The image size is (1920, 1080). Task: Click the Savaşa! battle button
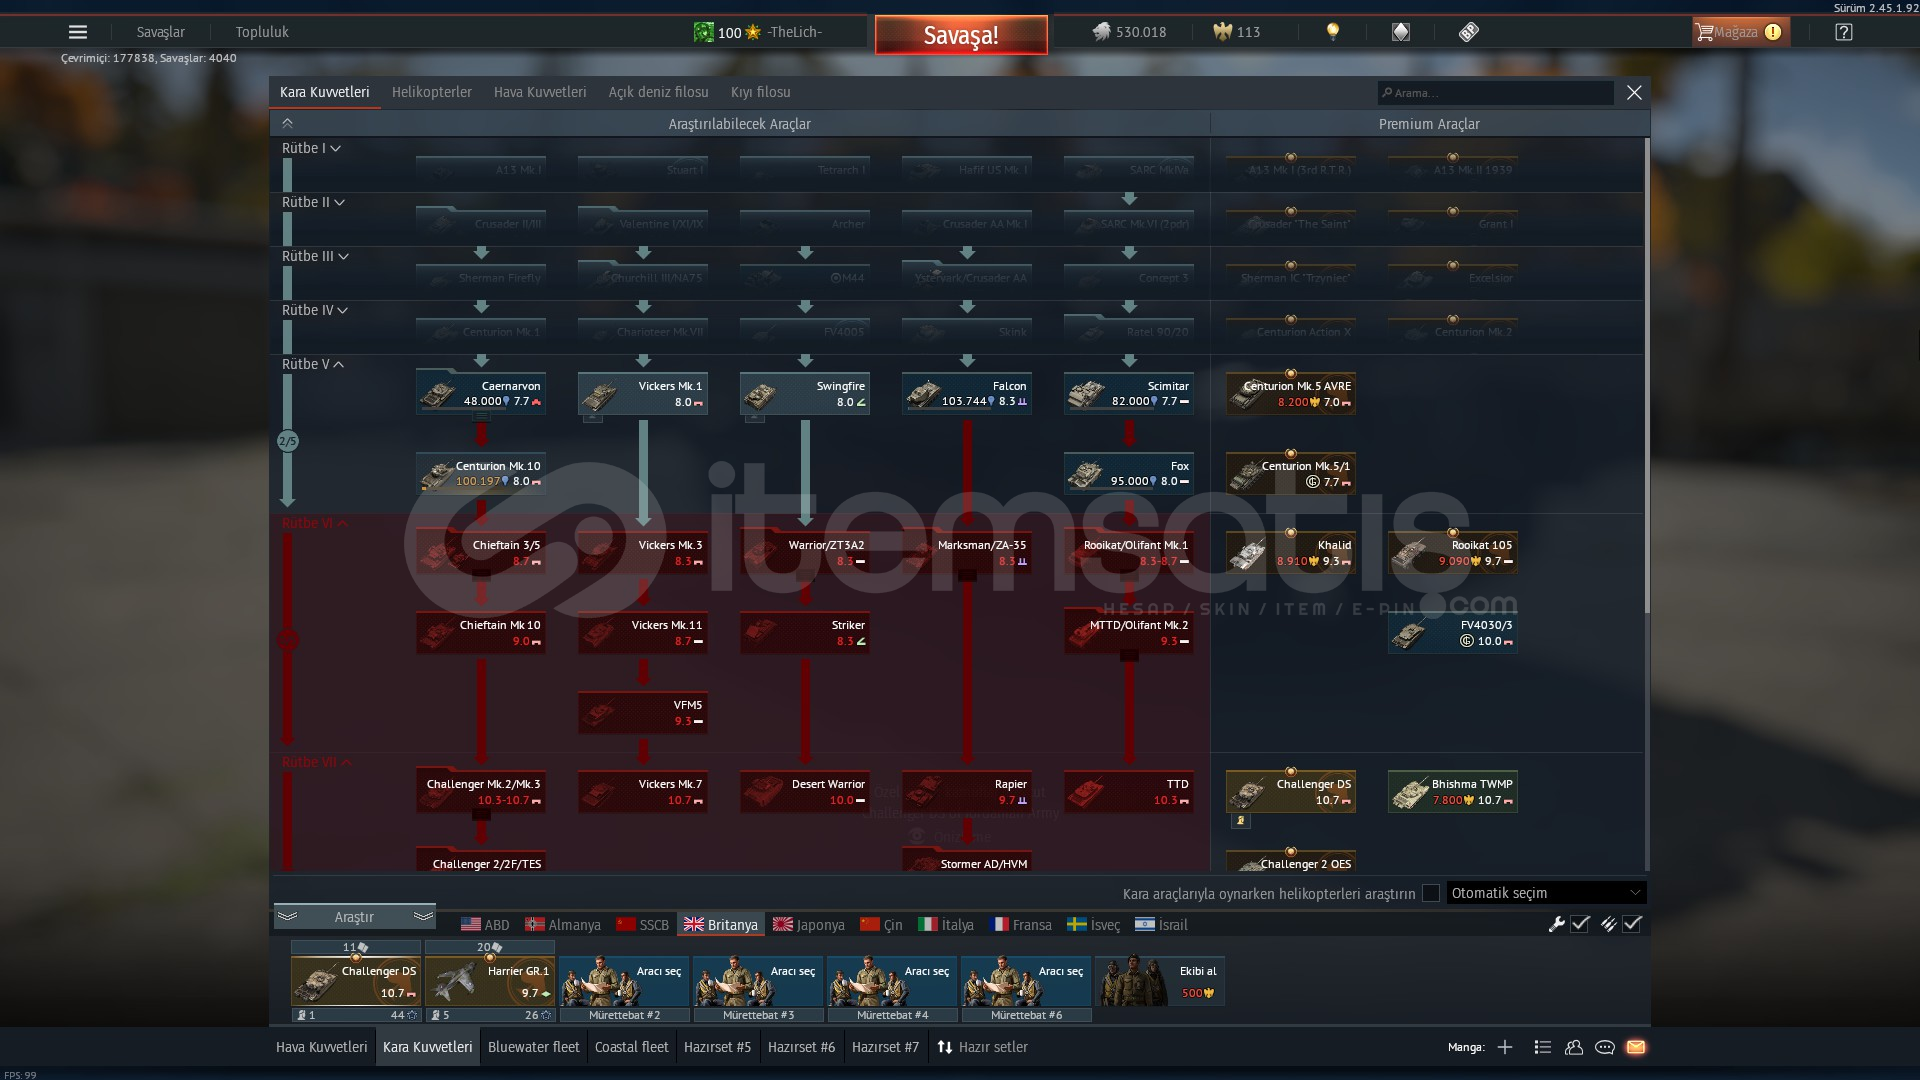pyautogui.click(x=961, y=35)
